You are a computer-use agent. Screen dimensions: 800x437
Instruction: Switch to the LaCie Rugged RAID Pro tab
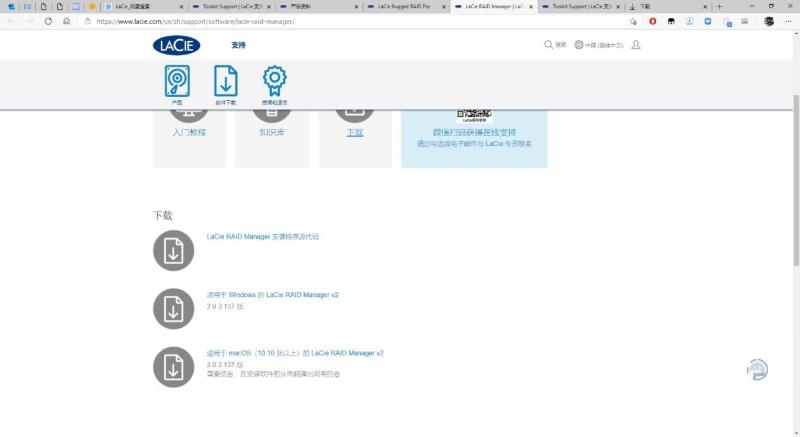406,7
